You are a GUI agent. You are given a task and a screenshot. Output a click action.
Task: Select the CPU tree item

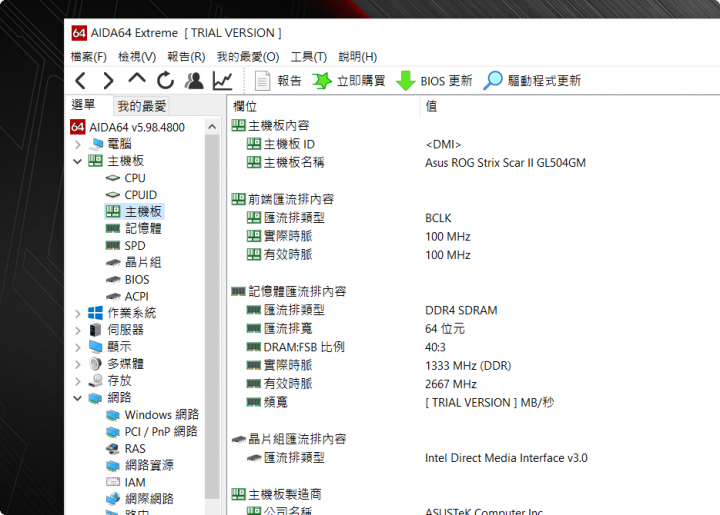(x=125, y=178)
